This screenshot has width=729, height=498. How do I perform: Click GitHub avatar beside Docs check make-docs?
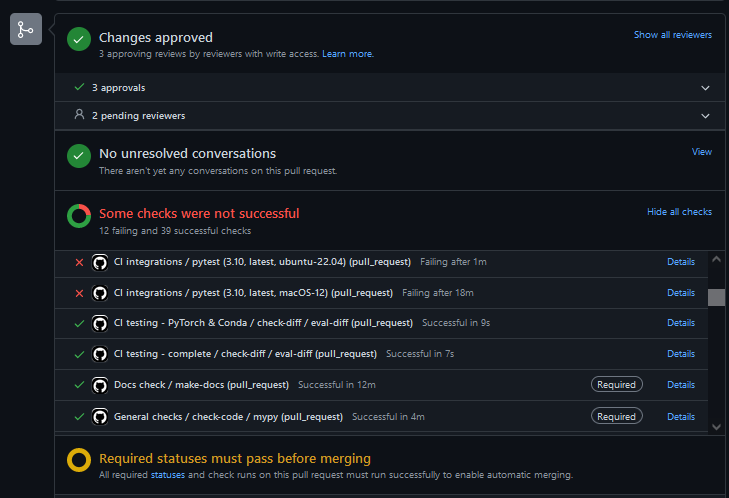point(100,385)
